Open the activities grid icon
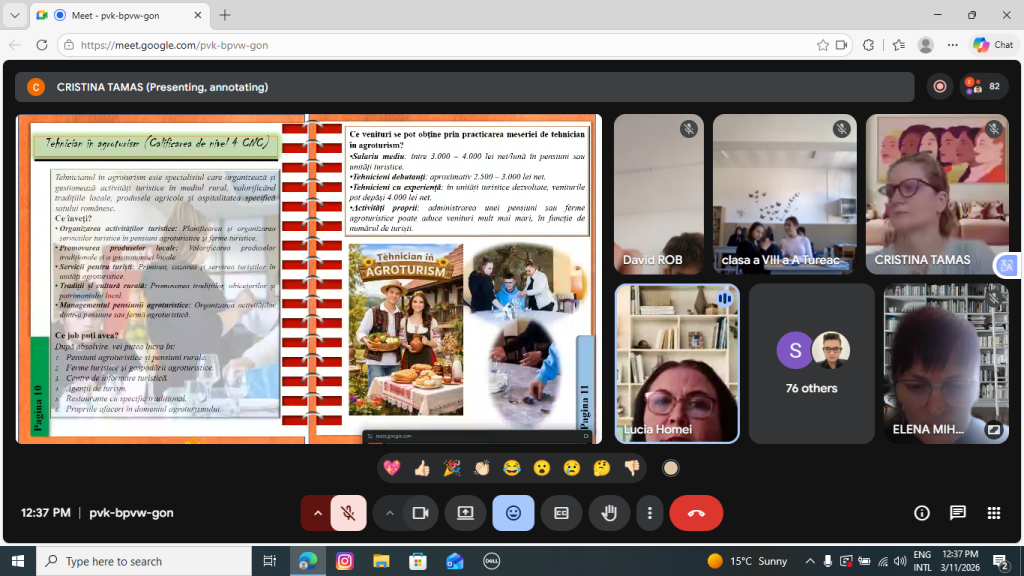This screenshot has width=1024, height=576. click(x=993, y=513)
